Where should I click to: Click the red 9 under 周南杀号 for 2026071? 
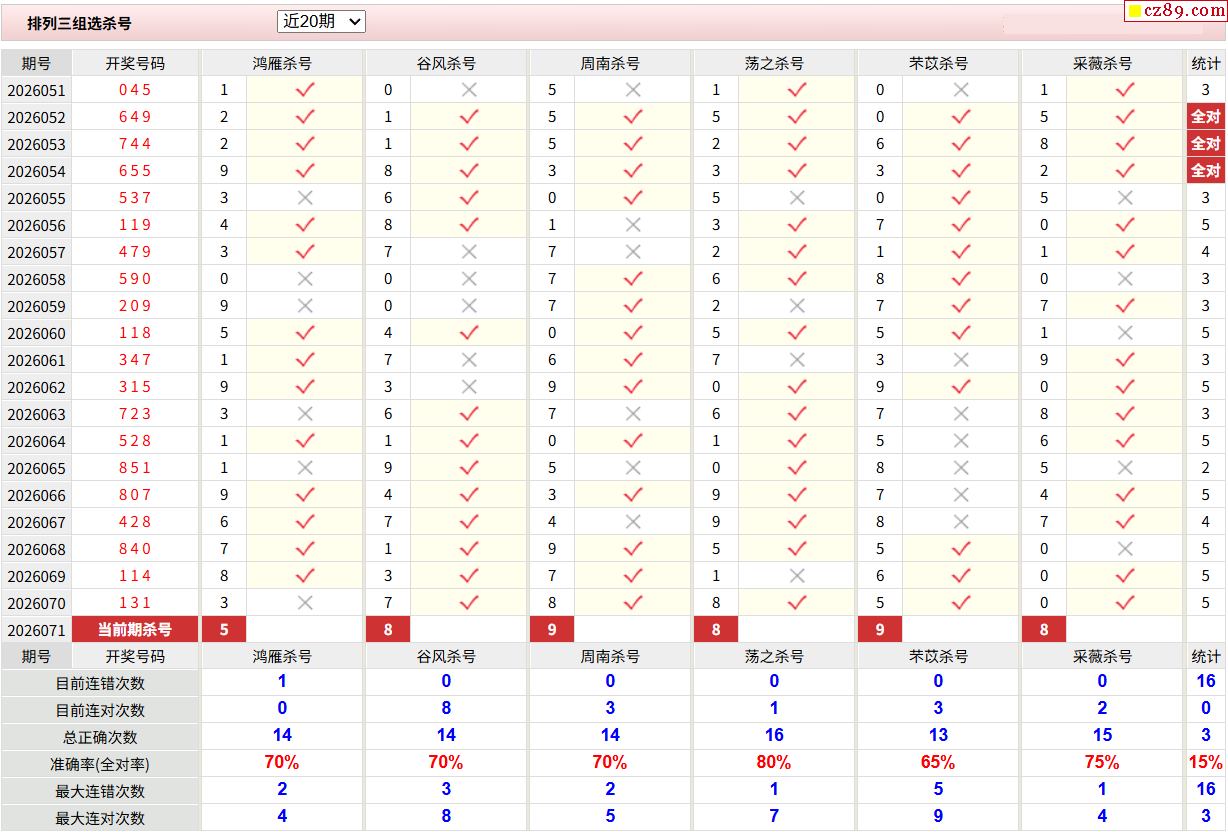point(552,630)
